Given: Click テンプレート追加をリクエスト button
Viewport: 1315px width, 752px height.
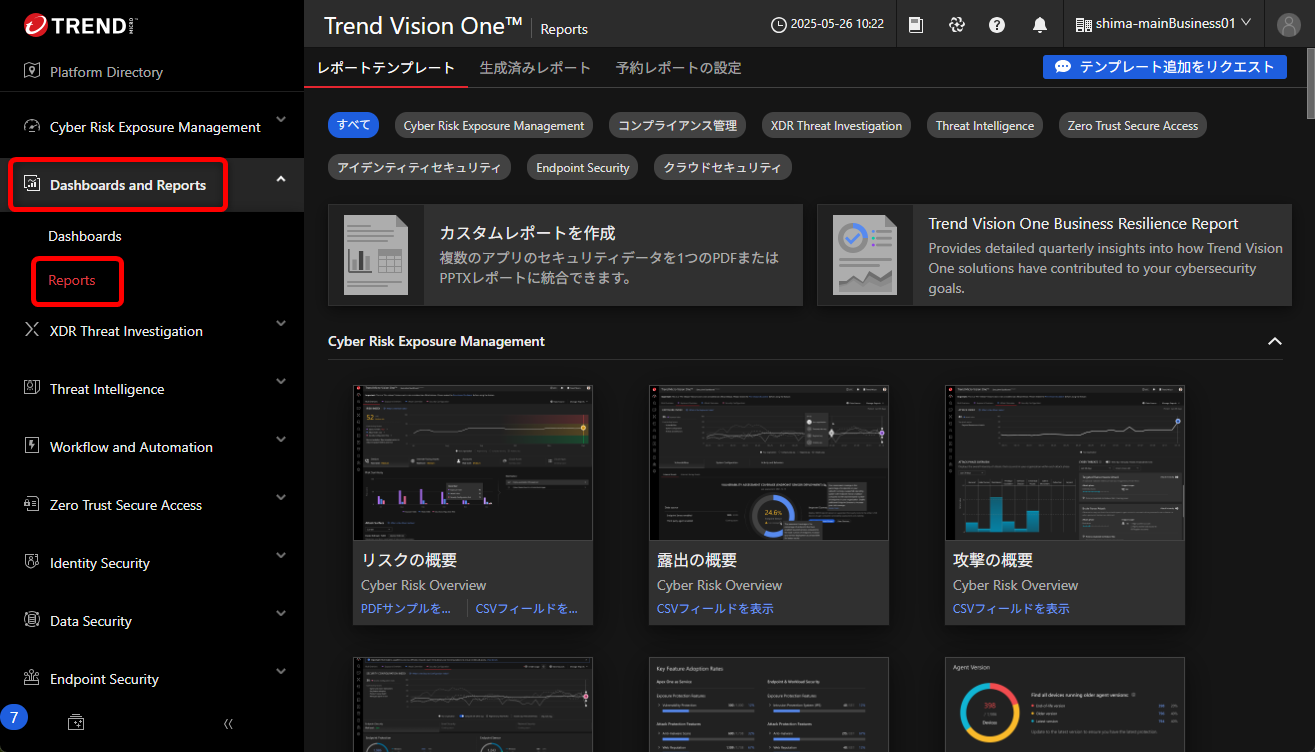Looking at the screenshot, I should pos(1165,66).
